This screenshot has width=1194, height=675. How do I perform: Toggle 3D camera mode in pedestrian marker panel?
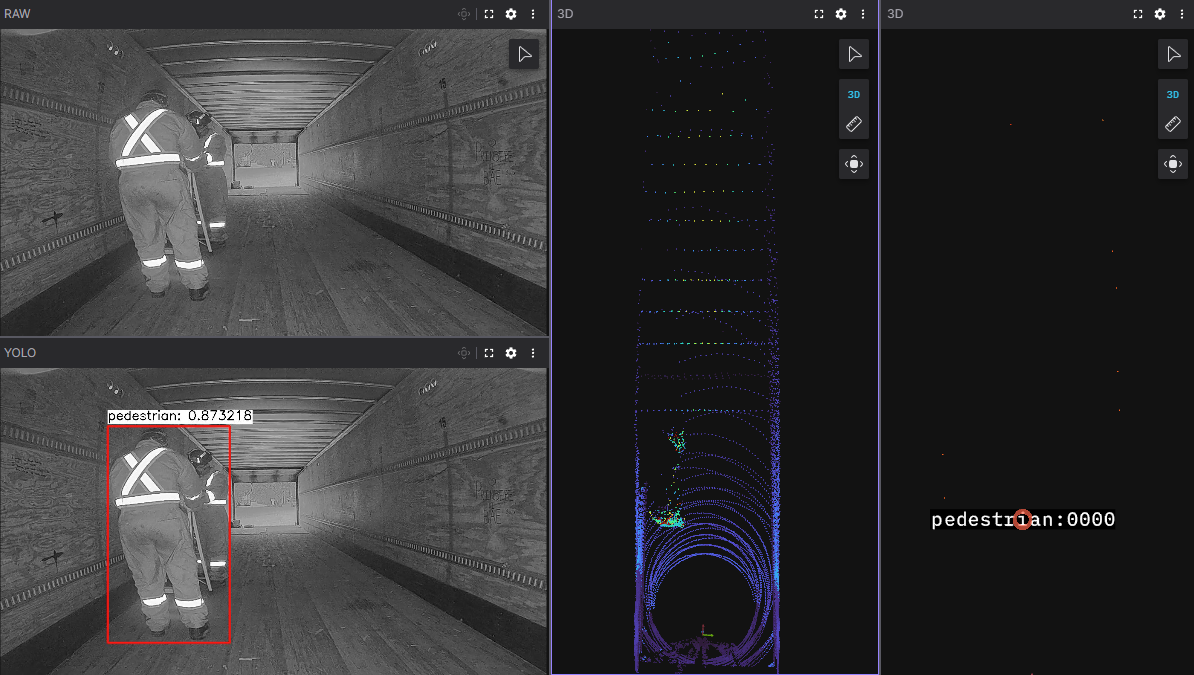pos(1173,94)
